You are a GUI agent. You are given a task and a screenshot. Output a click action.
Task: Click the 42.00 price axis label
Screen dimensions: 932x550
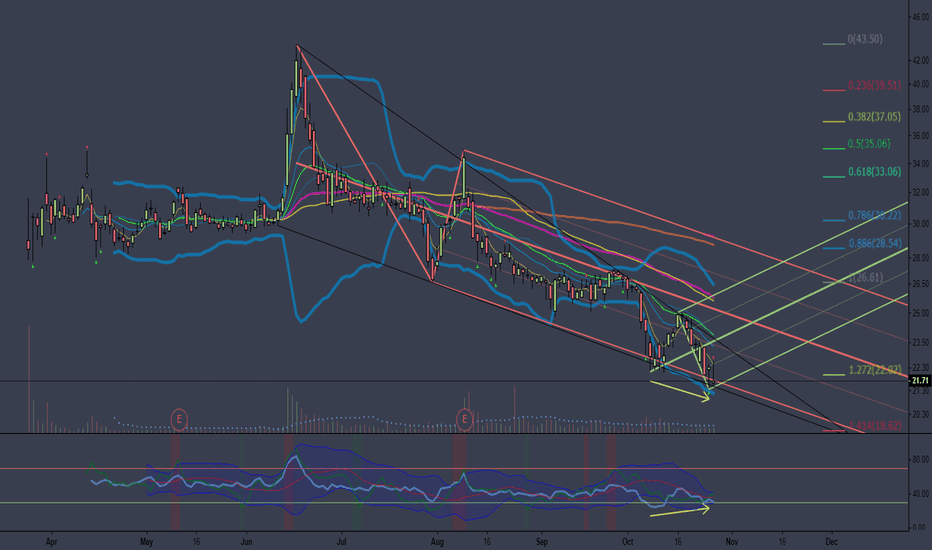point(920,61)
